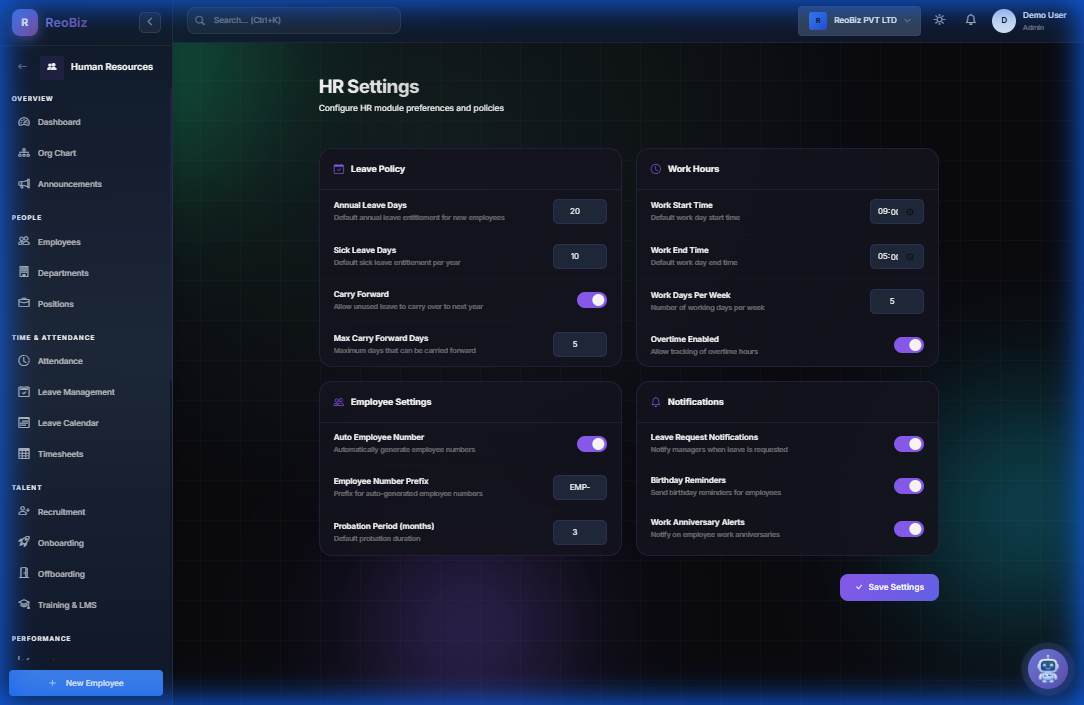The image size is (1084, 705).
Task: Disable Birthday Reminders notifications
Action: [x=909, y=486]
